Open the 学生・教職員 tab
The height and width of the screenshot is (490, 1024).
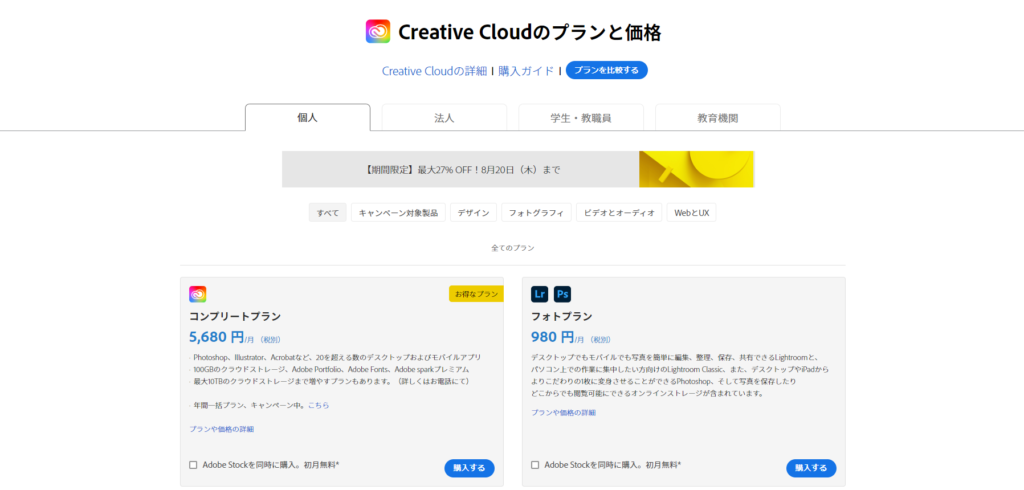click(x=581, y=118)
